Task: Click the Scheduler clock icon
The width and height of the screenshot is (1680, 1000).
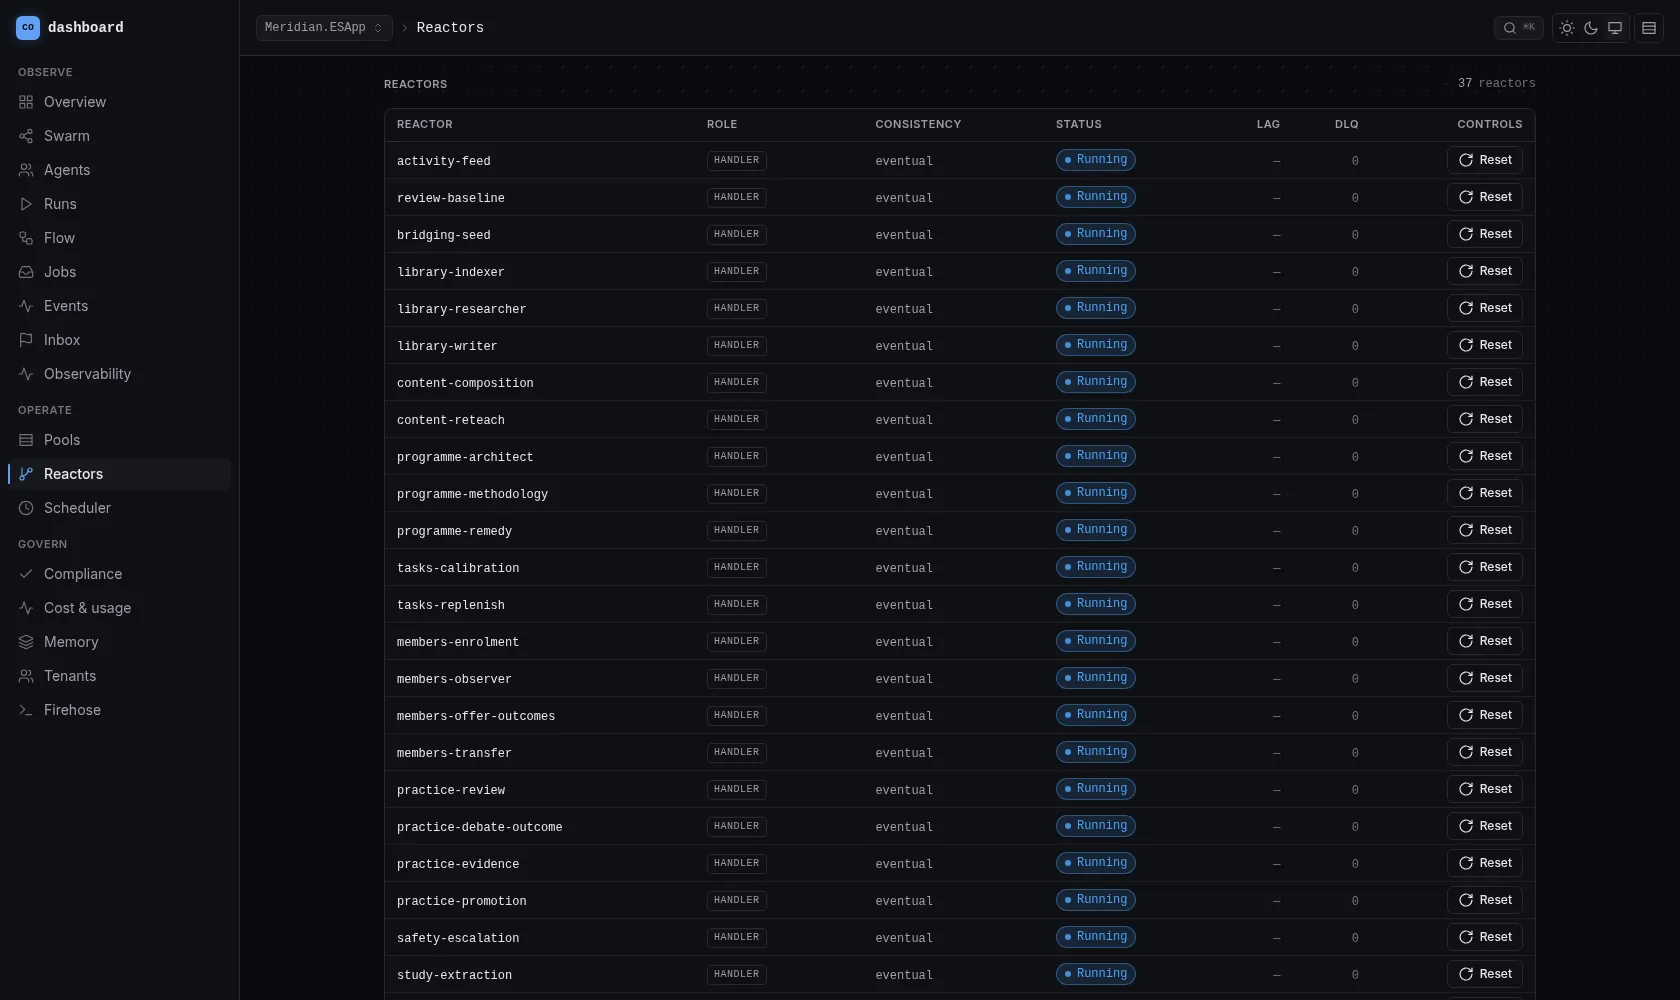Action: pos(26,508)
